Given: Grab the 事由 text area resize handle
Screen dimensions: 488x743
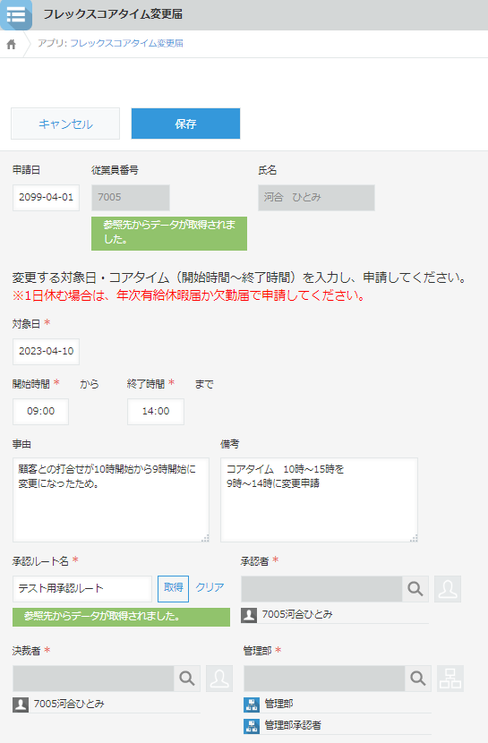Looking at the screenshot, I should (205, 538).
